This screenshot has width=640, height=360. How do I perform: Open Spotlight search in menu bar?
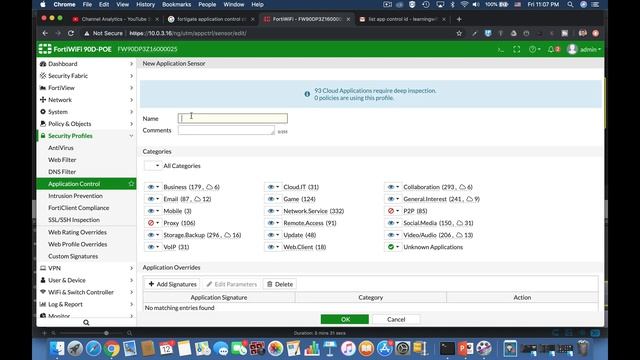coord(570,4)
